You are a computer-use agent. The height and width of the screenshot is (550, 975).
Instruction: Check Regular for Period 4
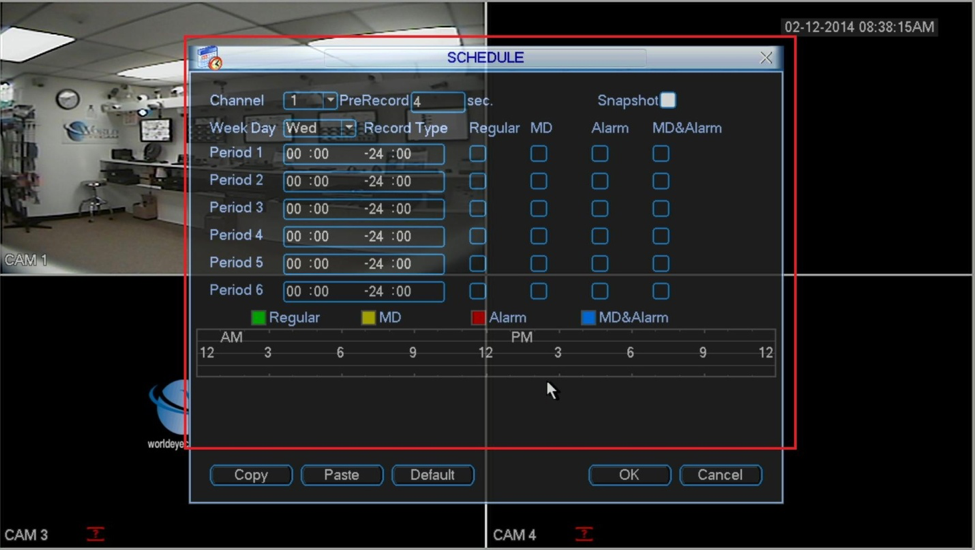pyautogui.click(x=478, y=236)
